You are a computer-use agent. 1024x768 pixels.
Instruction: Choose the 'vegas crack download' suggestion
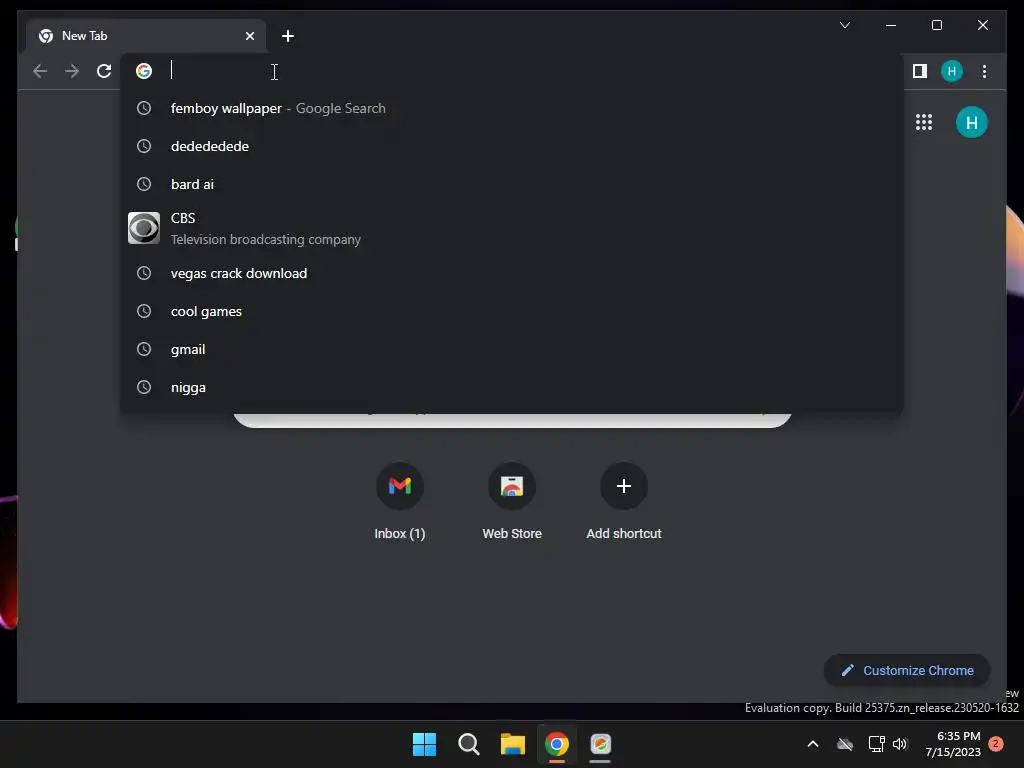[512, 273]
